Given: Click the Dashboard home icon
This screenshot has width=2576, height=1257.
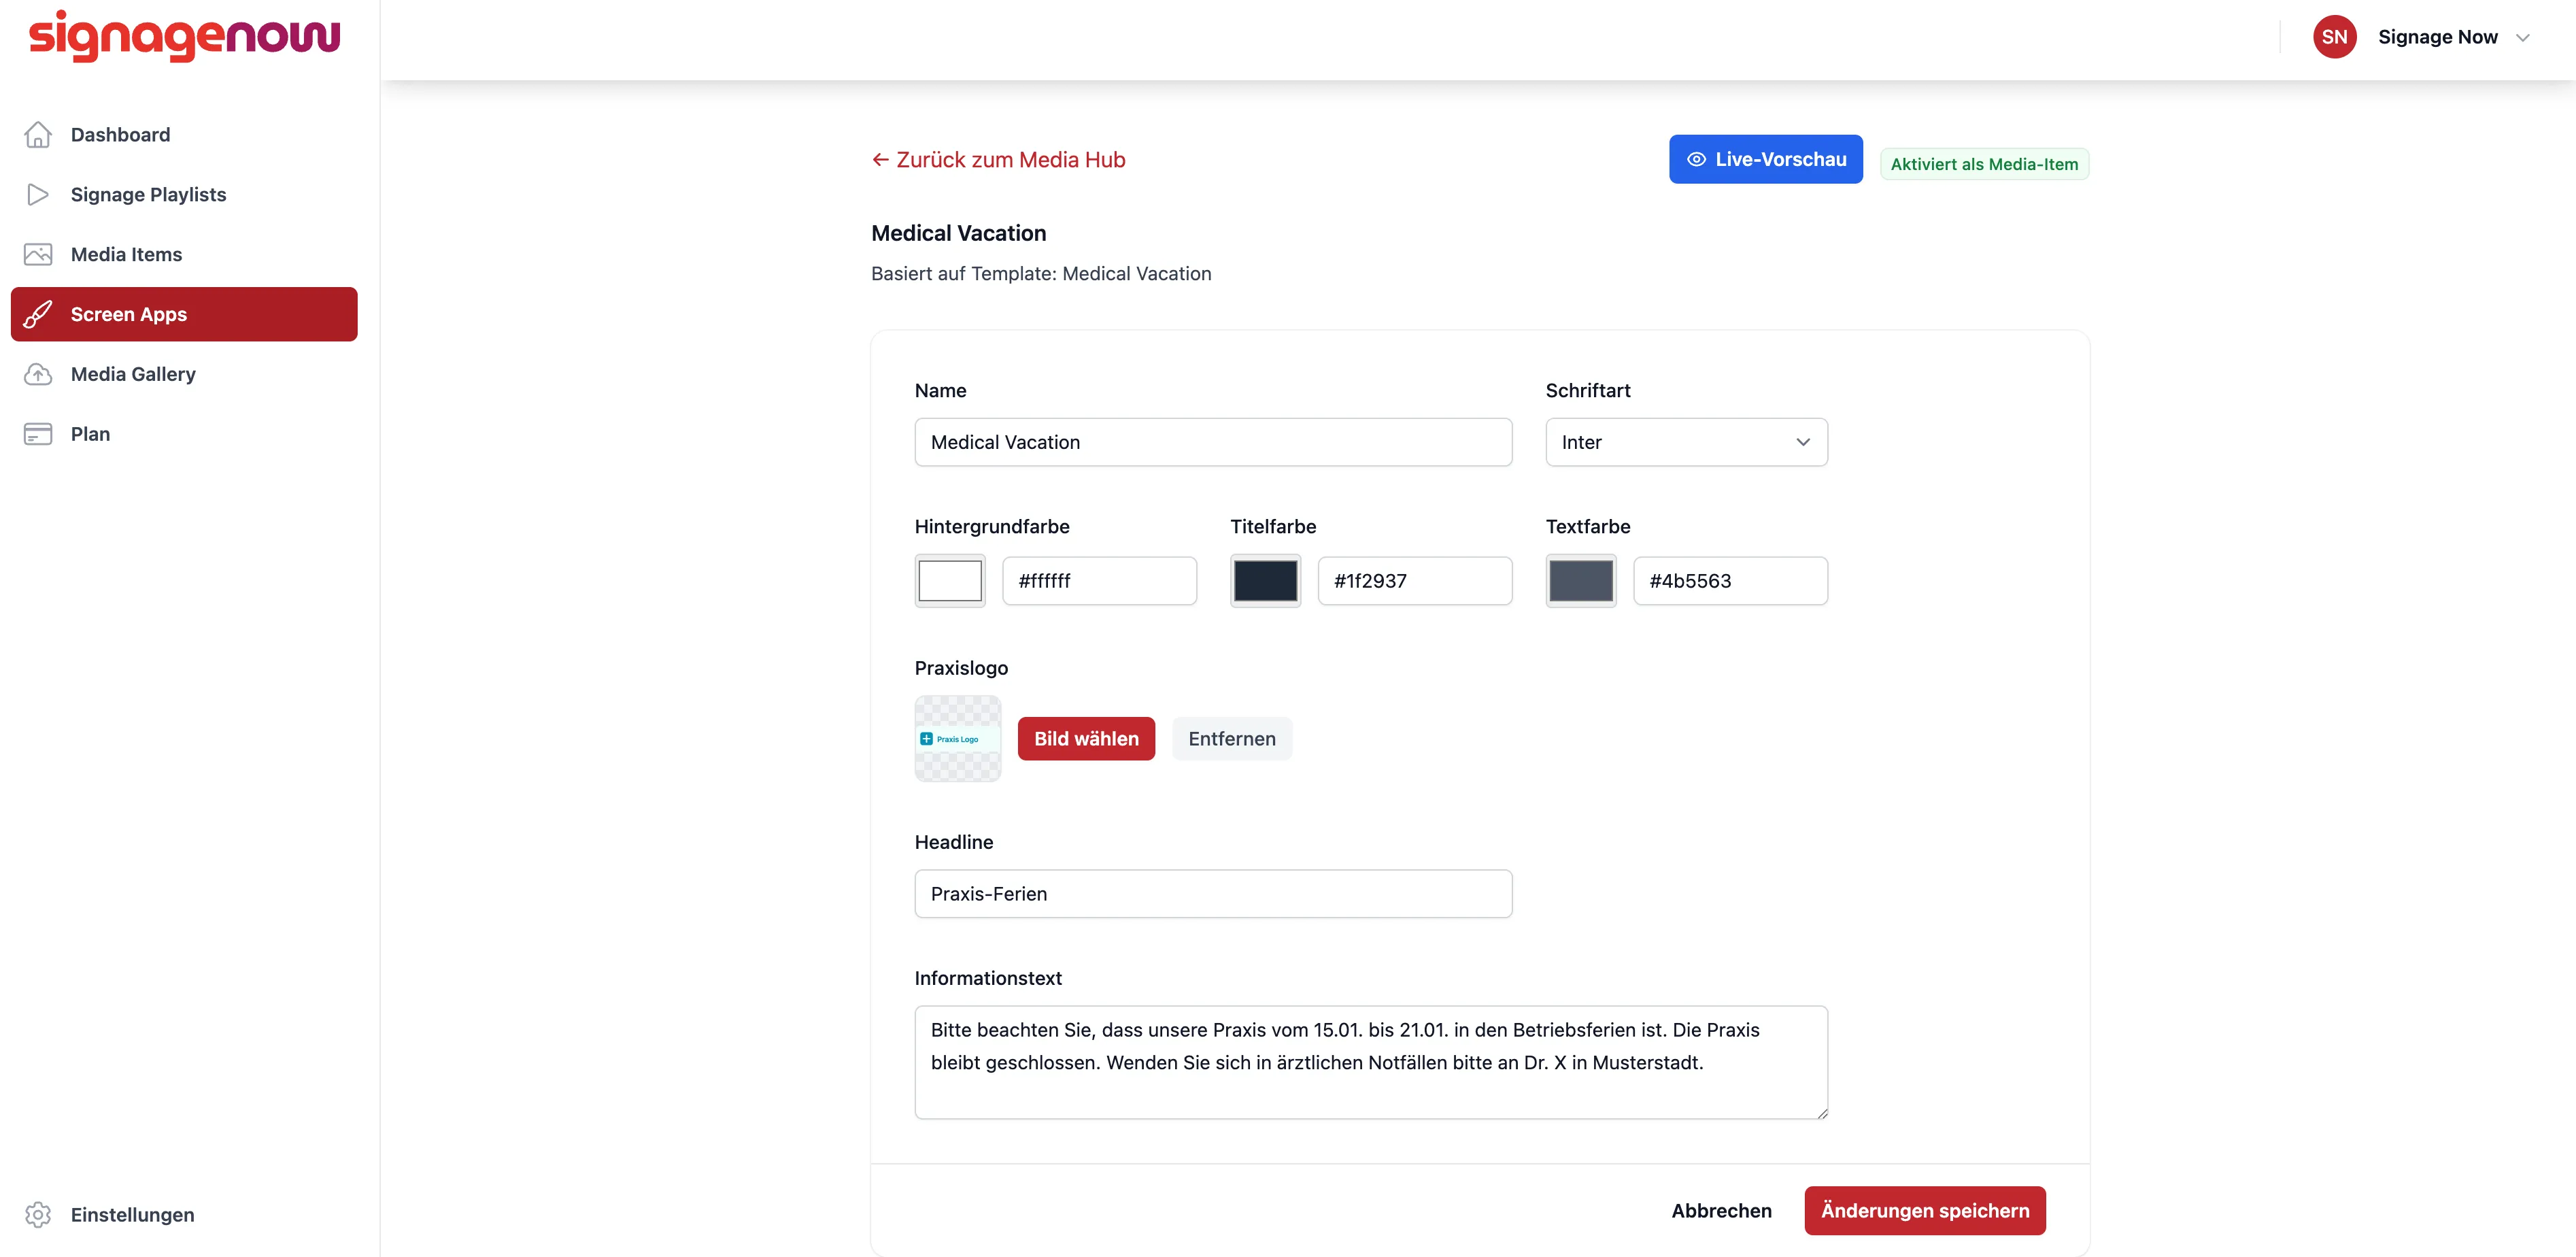Looking at the screenshot, I should click(38, 135).
